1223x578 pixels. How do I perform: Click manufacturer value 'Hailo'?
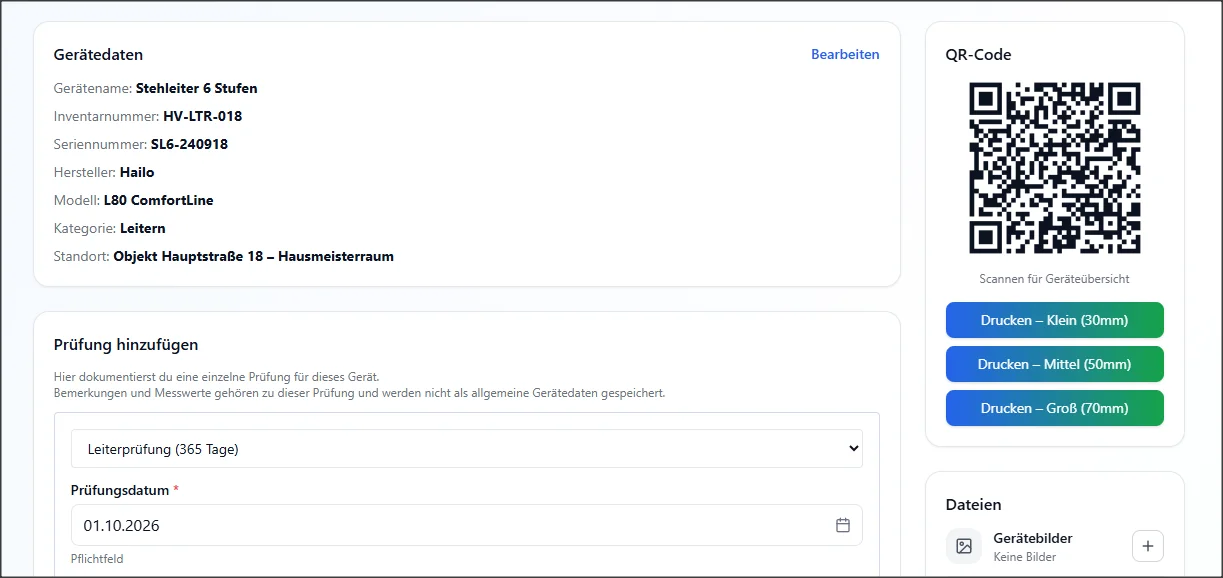pyautogui.click(x=137, y=172)
